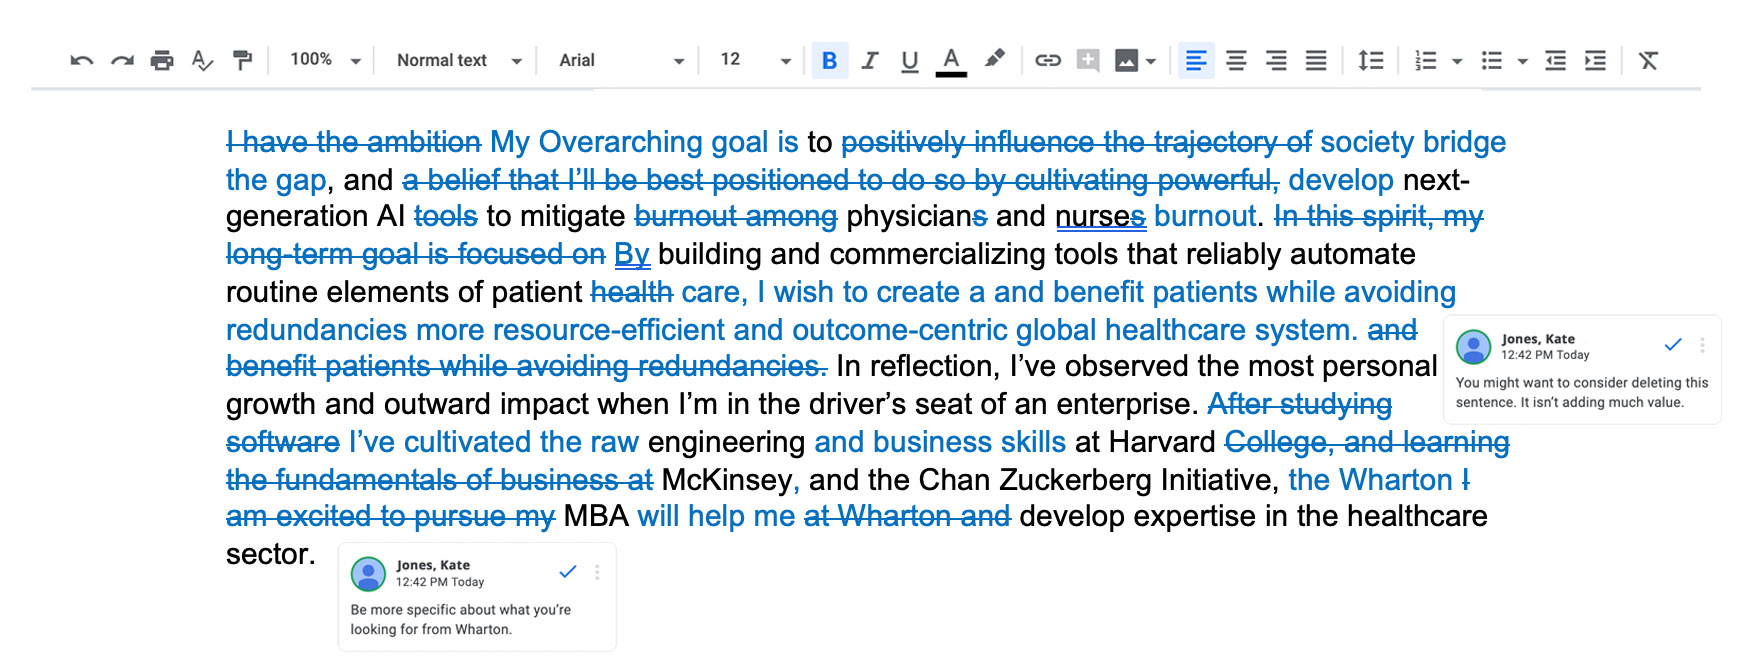Toggle bold formatting
The width and height of the screenshot is (1739, 668).
[829, 61]
